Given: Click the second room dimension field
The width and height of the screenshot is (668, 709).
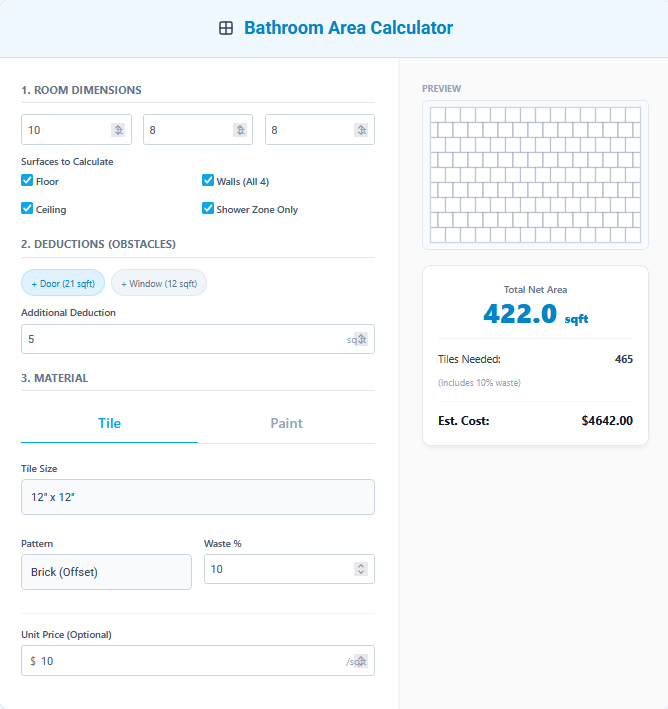Looking at the screenshot, I should (x=198, y=130).
